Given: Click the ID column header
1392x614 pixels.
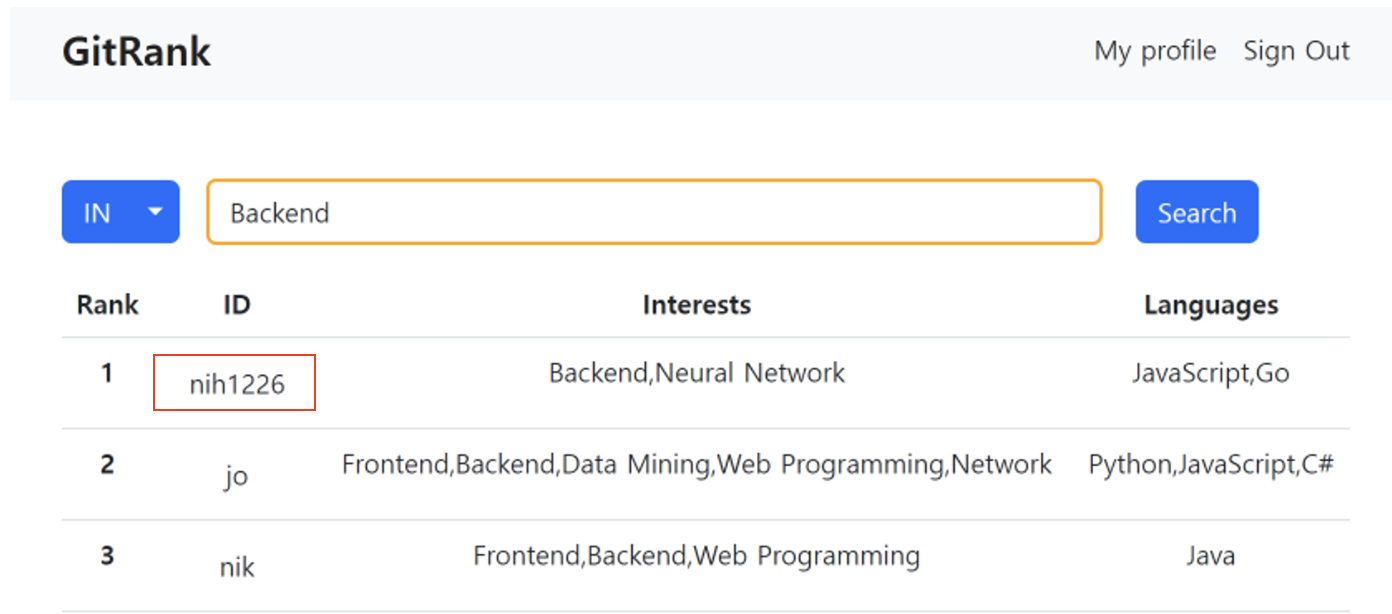Looking at the screenshot, I should [236, 305].
